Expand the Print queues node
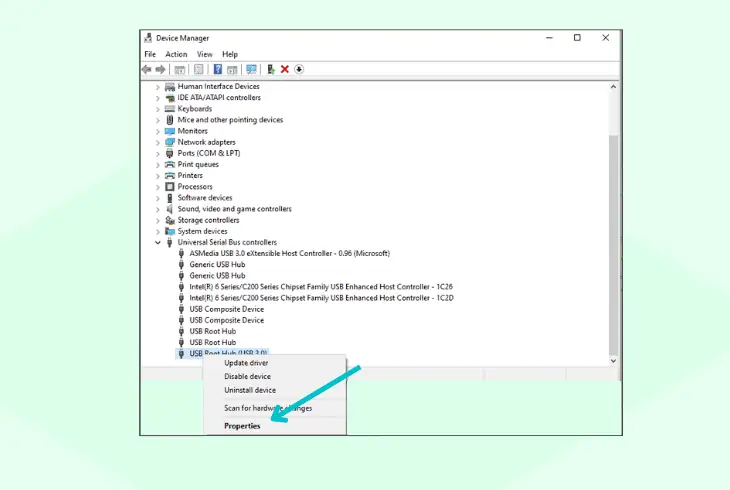The width and height of the screenshot is (730, 490). click(157, 165)
